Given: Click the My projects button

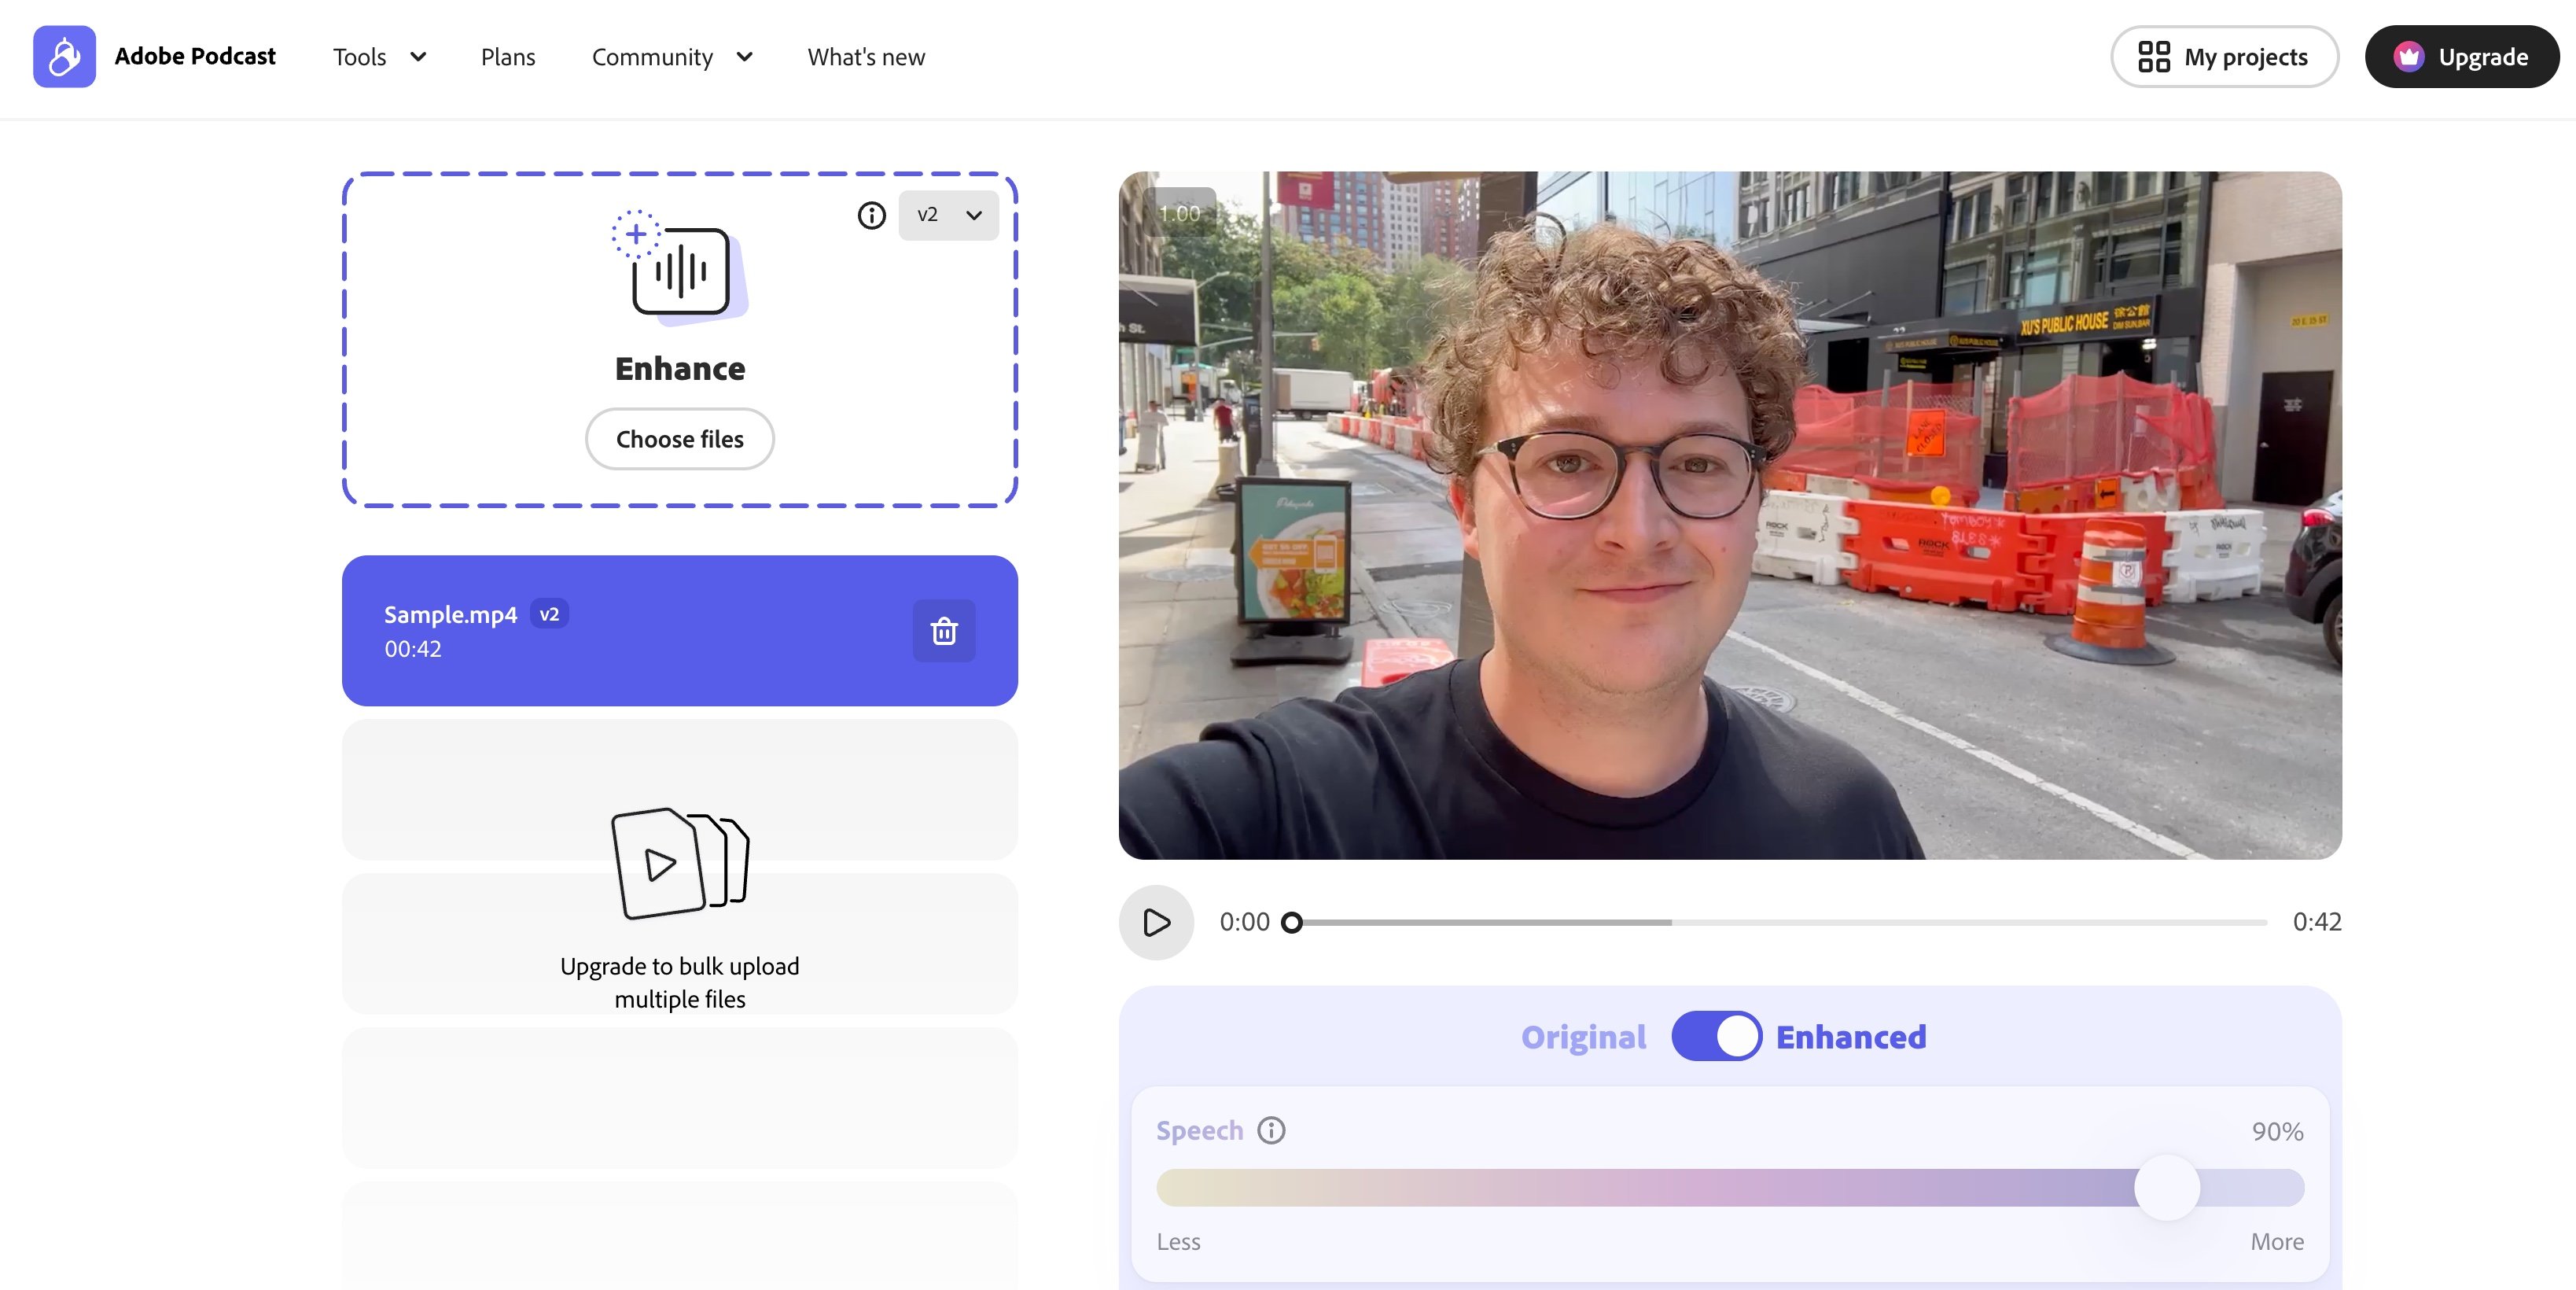Looking at the screenshot, I should (x=2223, y=57).
